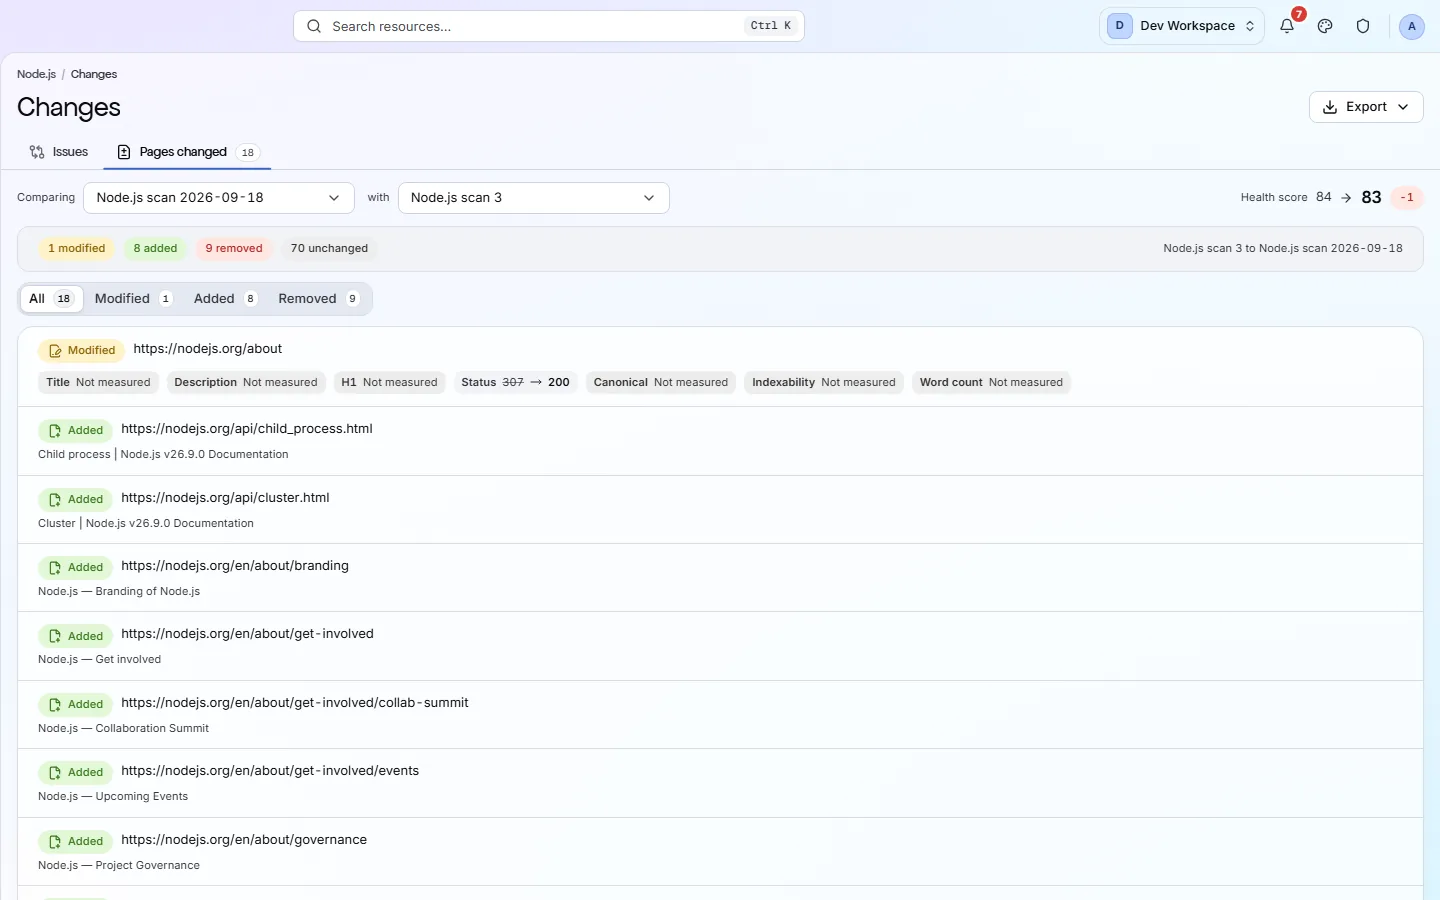The image size is (1440, 900).
Task: Select the All filter tab
Action: [51, 299]
